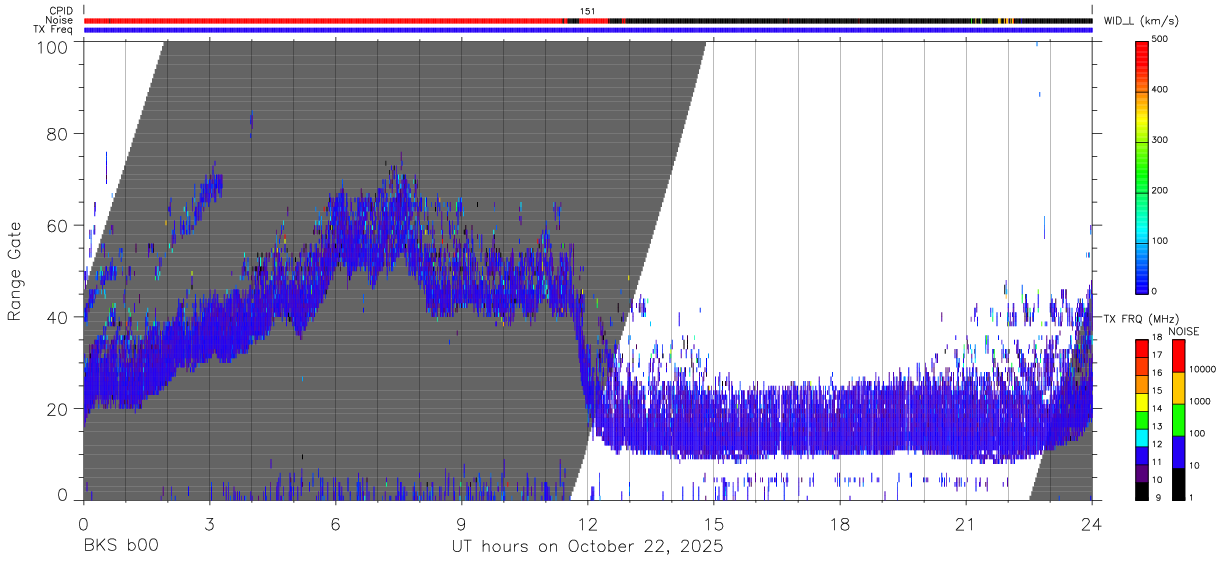Click the '24' UT hour axis tick
Screen dimensions: 1228x567
pyautogui.click(x=1092, y=523)
